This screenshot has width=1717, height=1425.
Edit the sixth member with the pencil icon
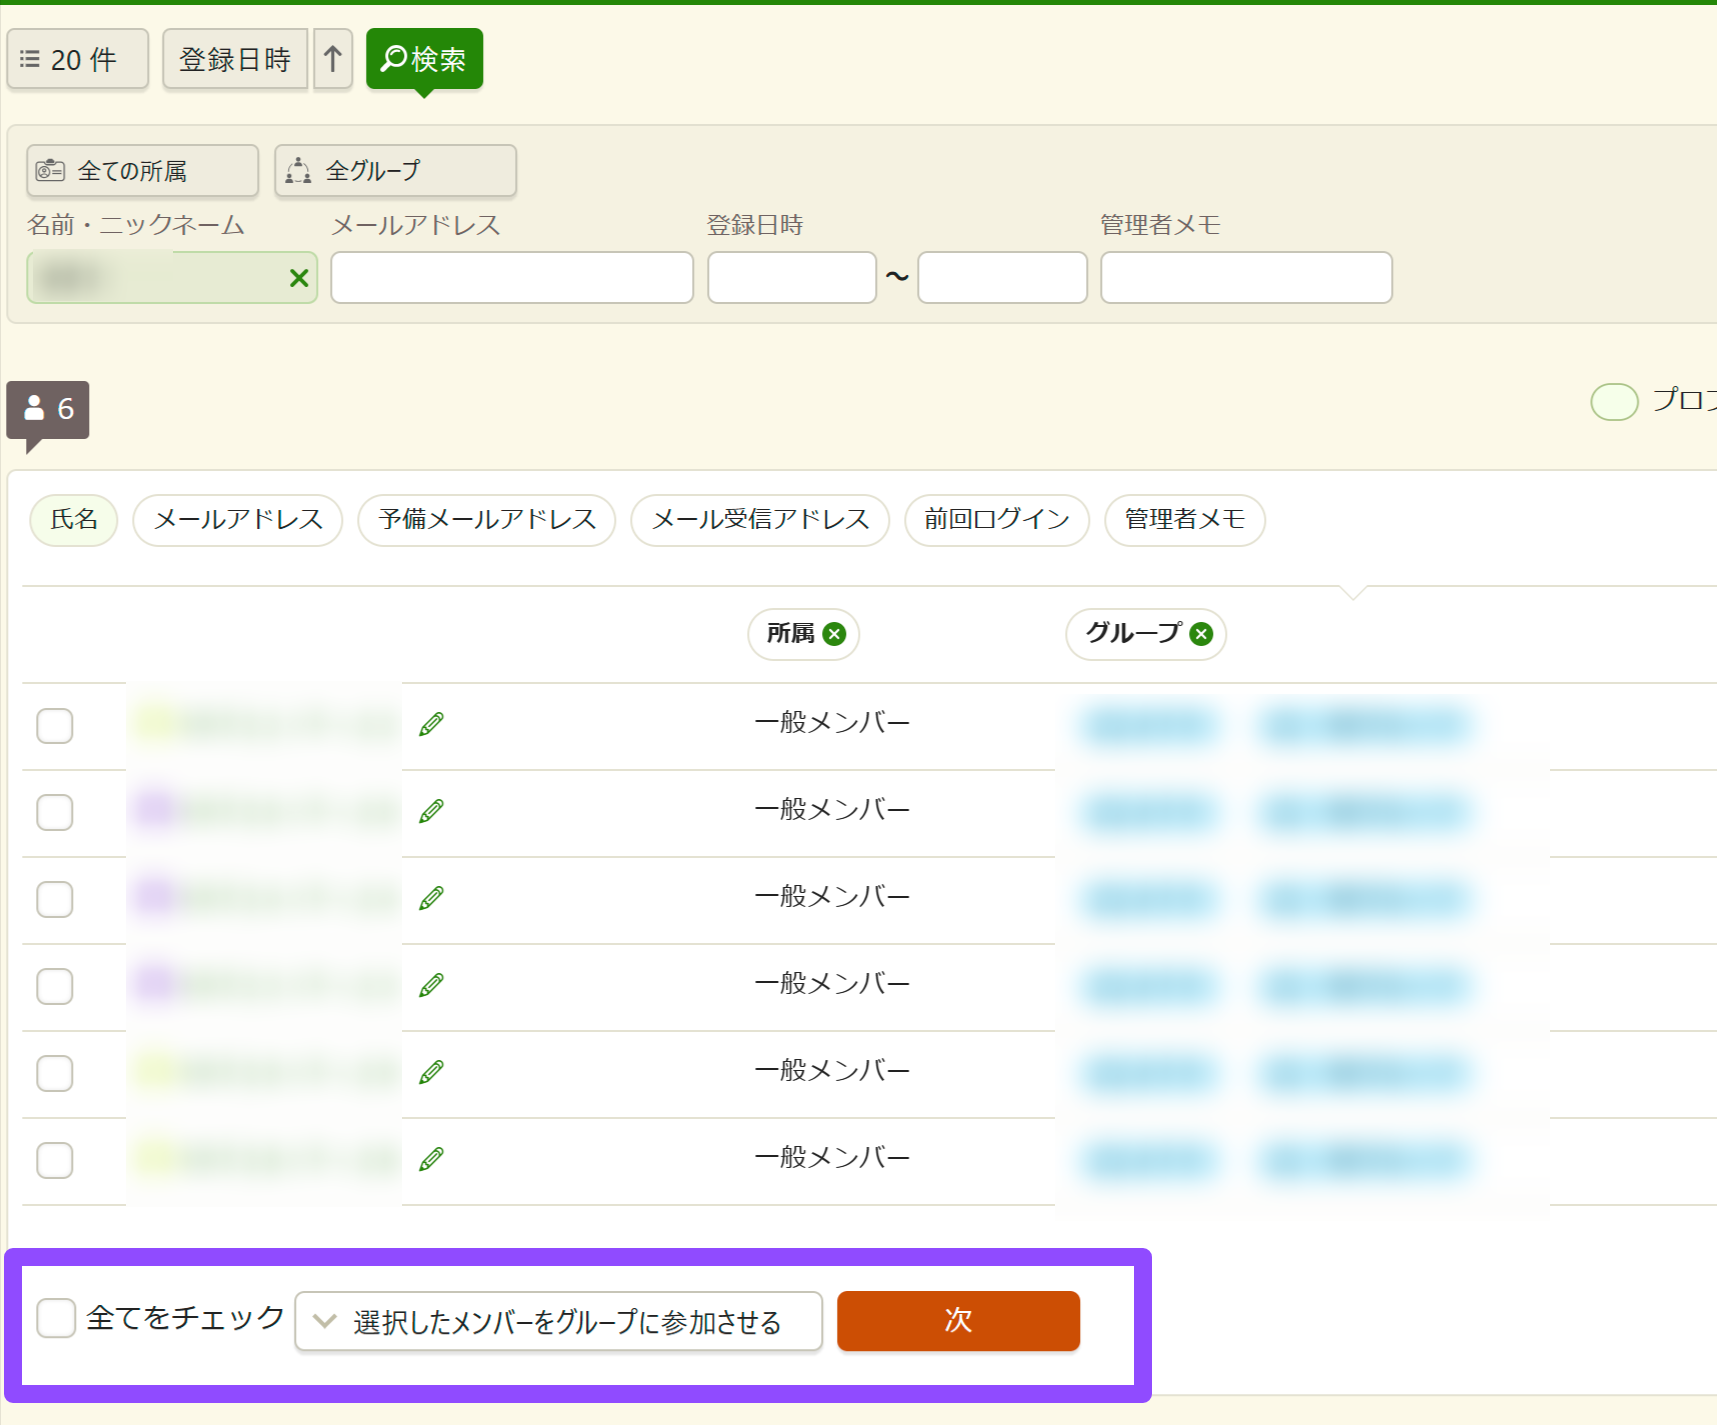point(431,1159)
